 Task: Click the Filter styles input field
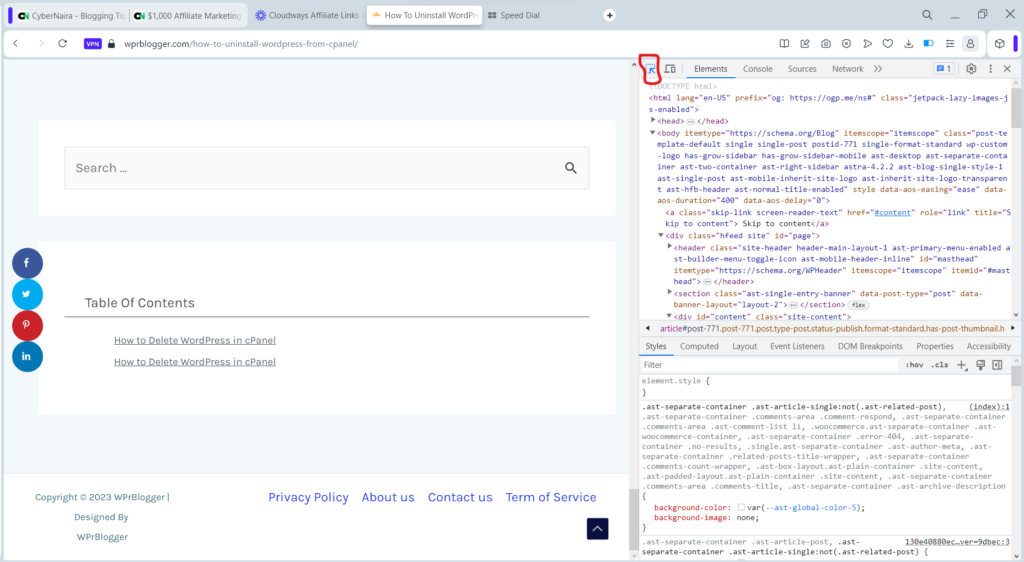(x=760, y=365)
